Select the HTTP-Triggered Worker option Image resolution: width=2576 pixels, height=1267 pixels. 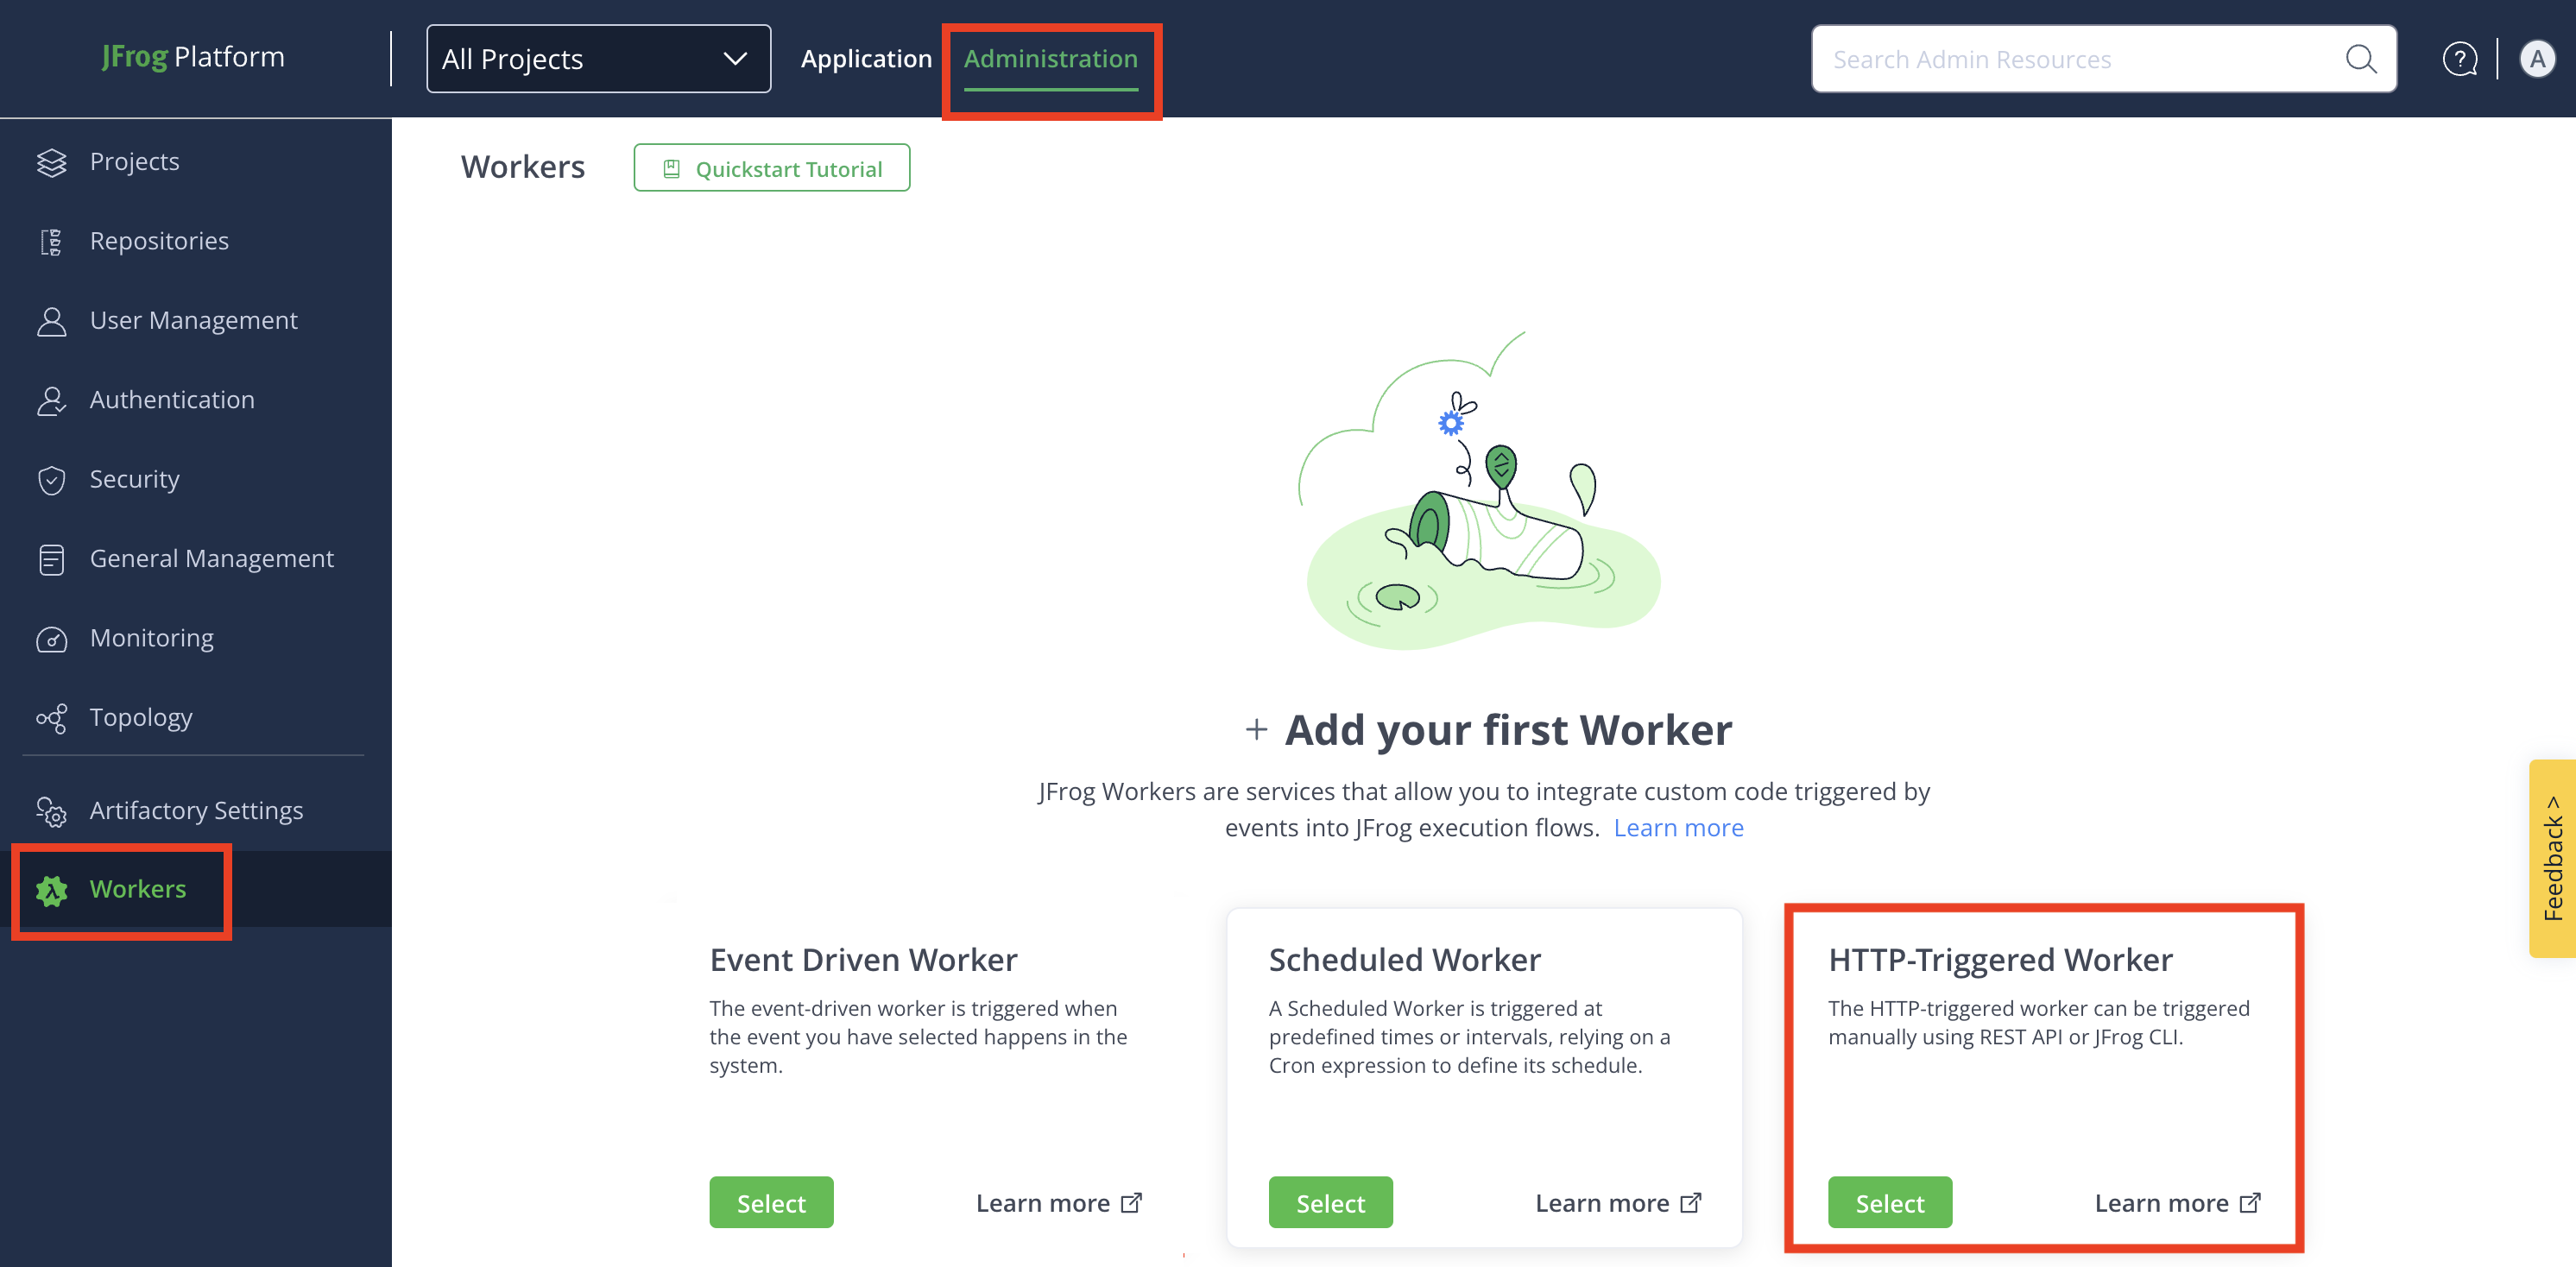1889,1202
